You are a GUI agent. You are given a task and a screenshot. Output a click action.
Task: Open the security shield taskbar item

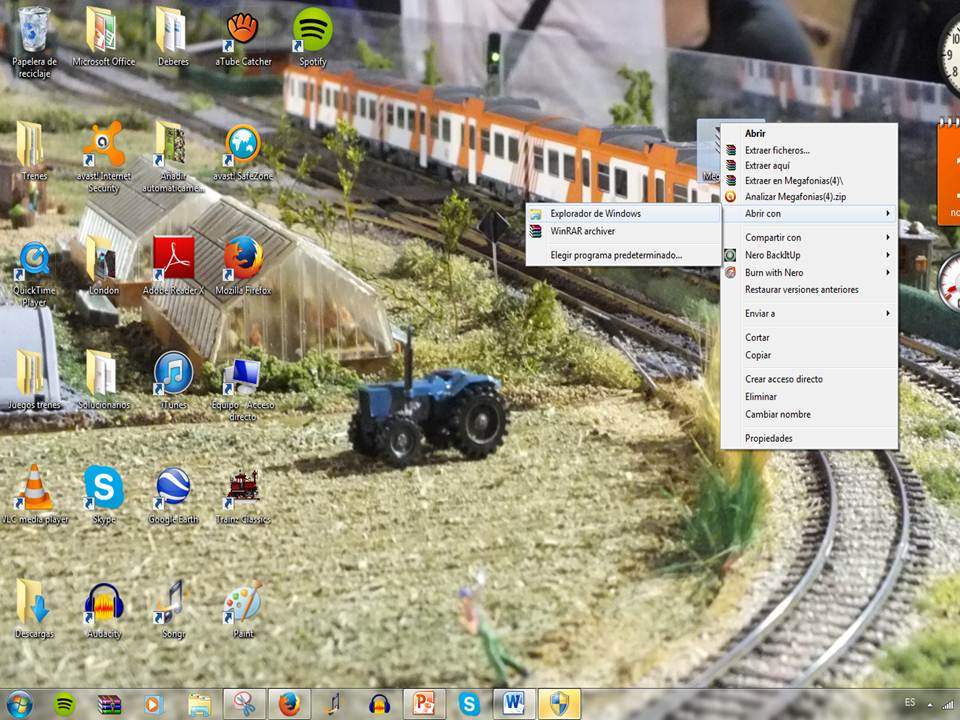[x=559, y=704]
